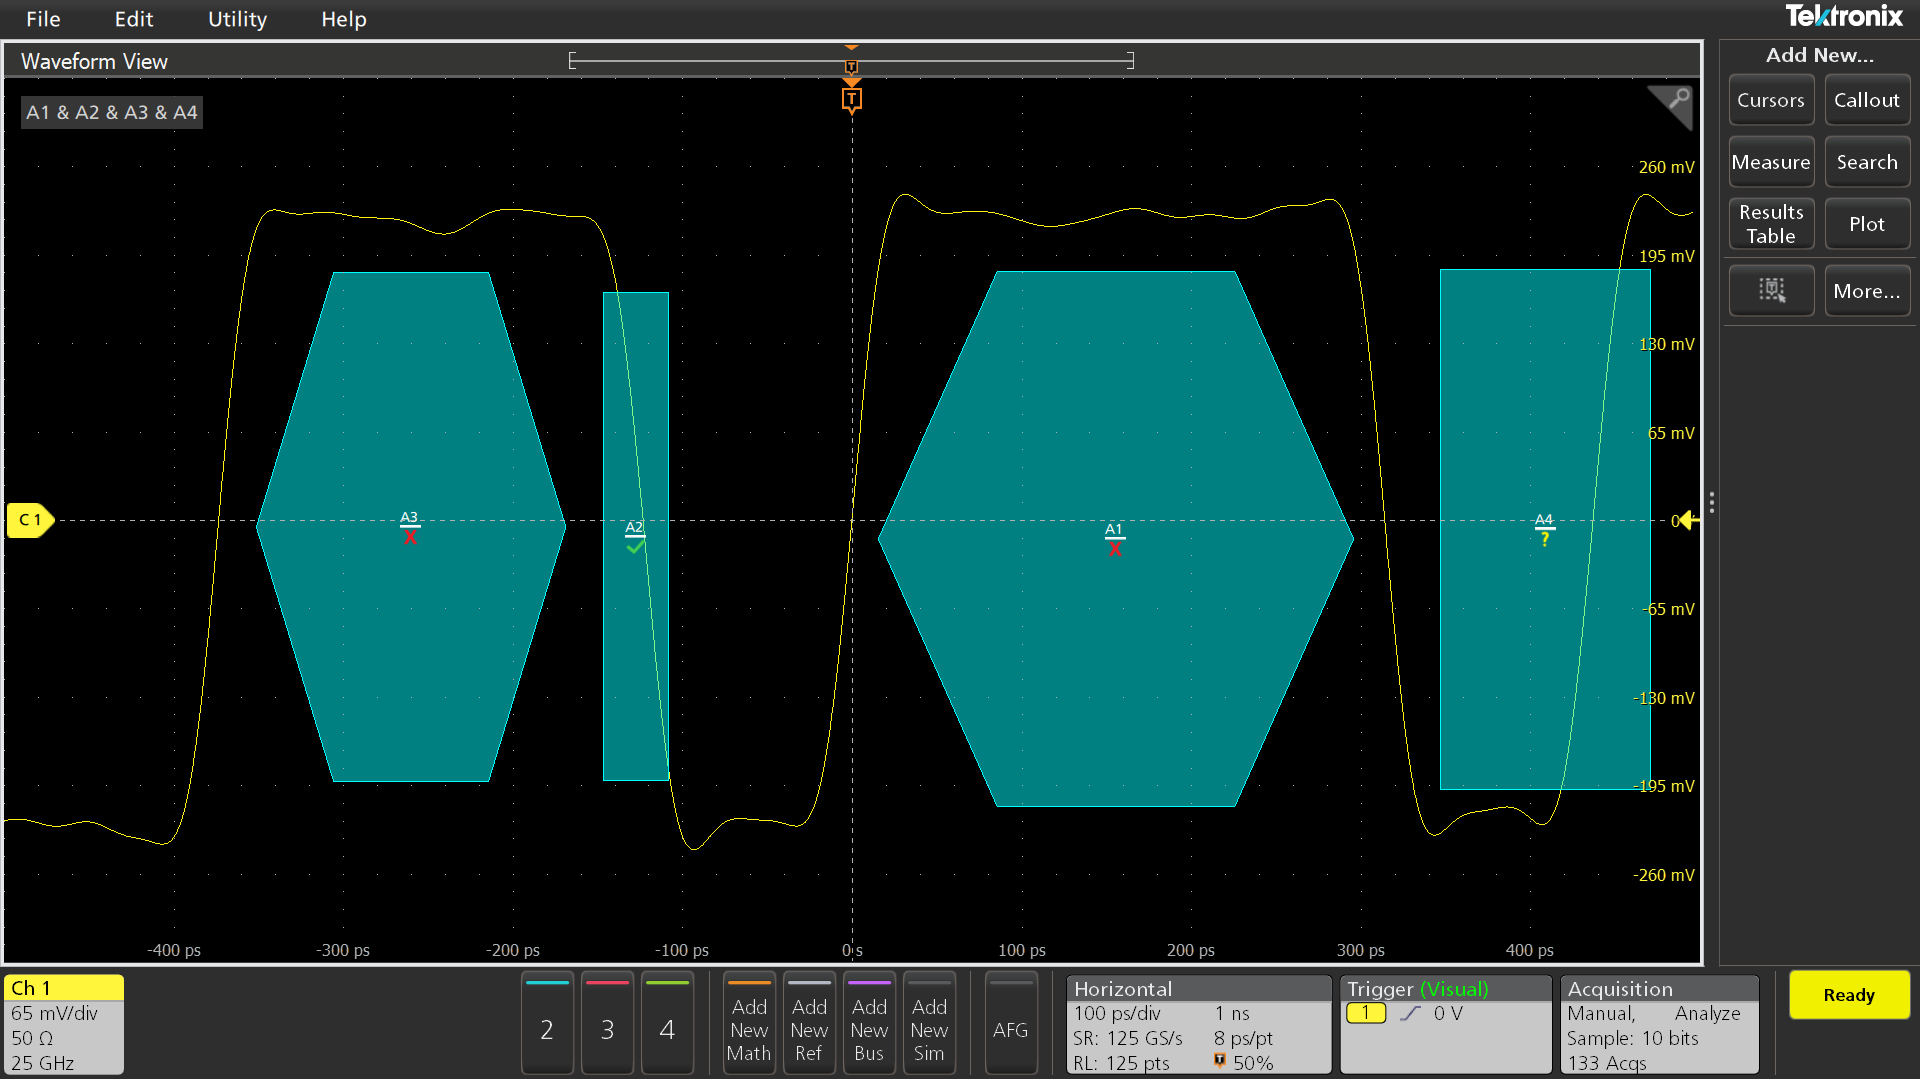Image resolution: width=1920 pixels, height=1079 pixels.
Task: Click the 400 ps time axis label
Action: (1530, 950)
